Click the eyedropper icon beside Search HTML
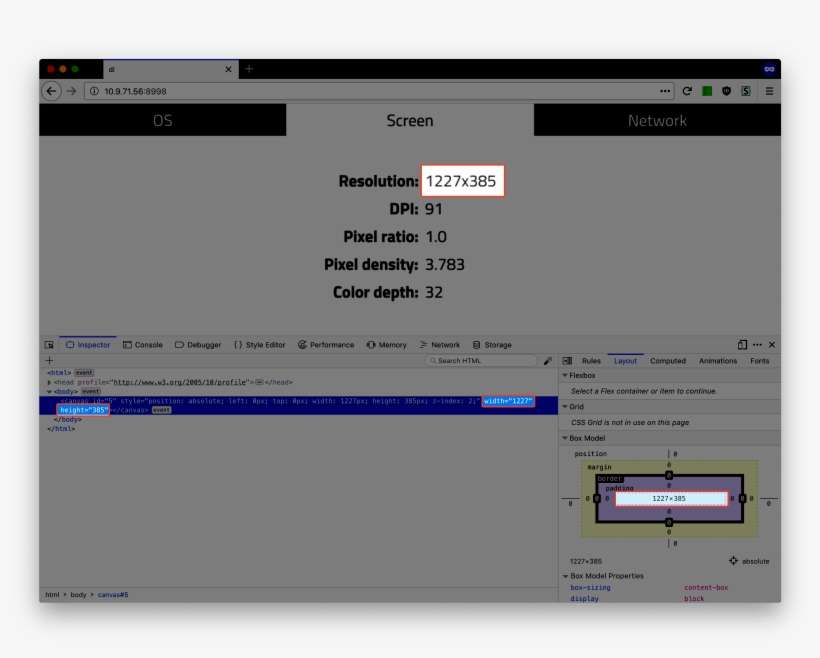This screenshot has width=820, height=658. pos(547,360)
